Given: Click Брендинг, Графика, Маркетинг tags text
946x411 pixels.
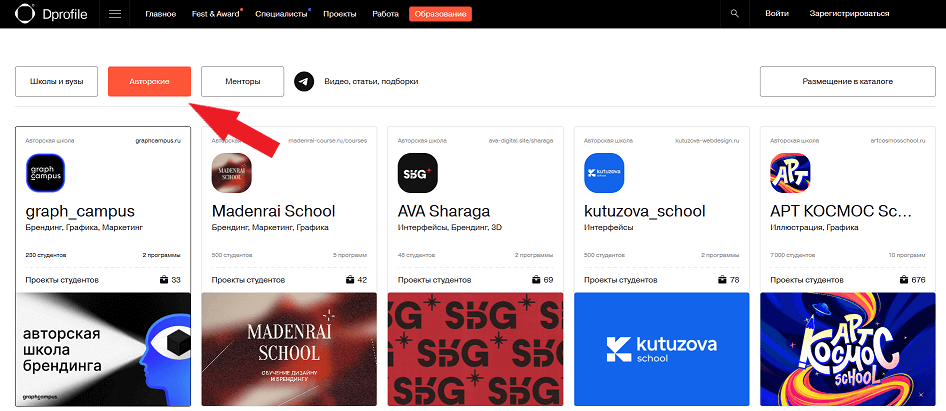Looking at the screenshot, I should [x=84, y=228].
